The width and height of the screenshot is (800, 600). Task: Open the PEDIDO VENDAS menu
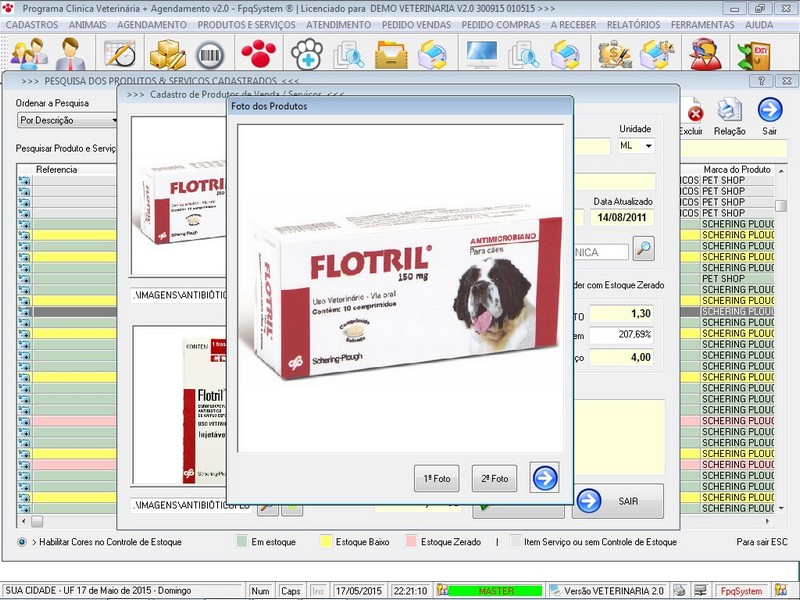[416, 24]
